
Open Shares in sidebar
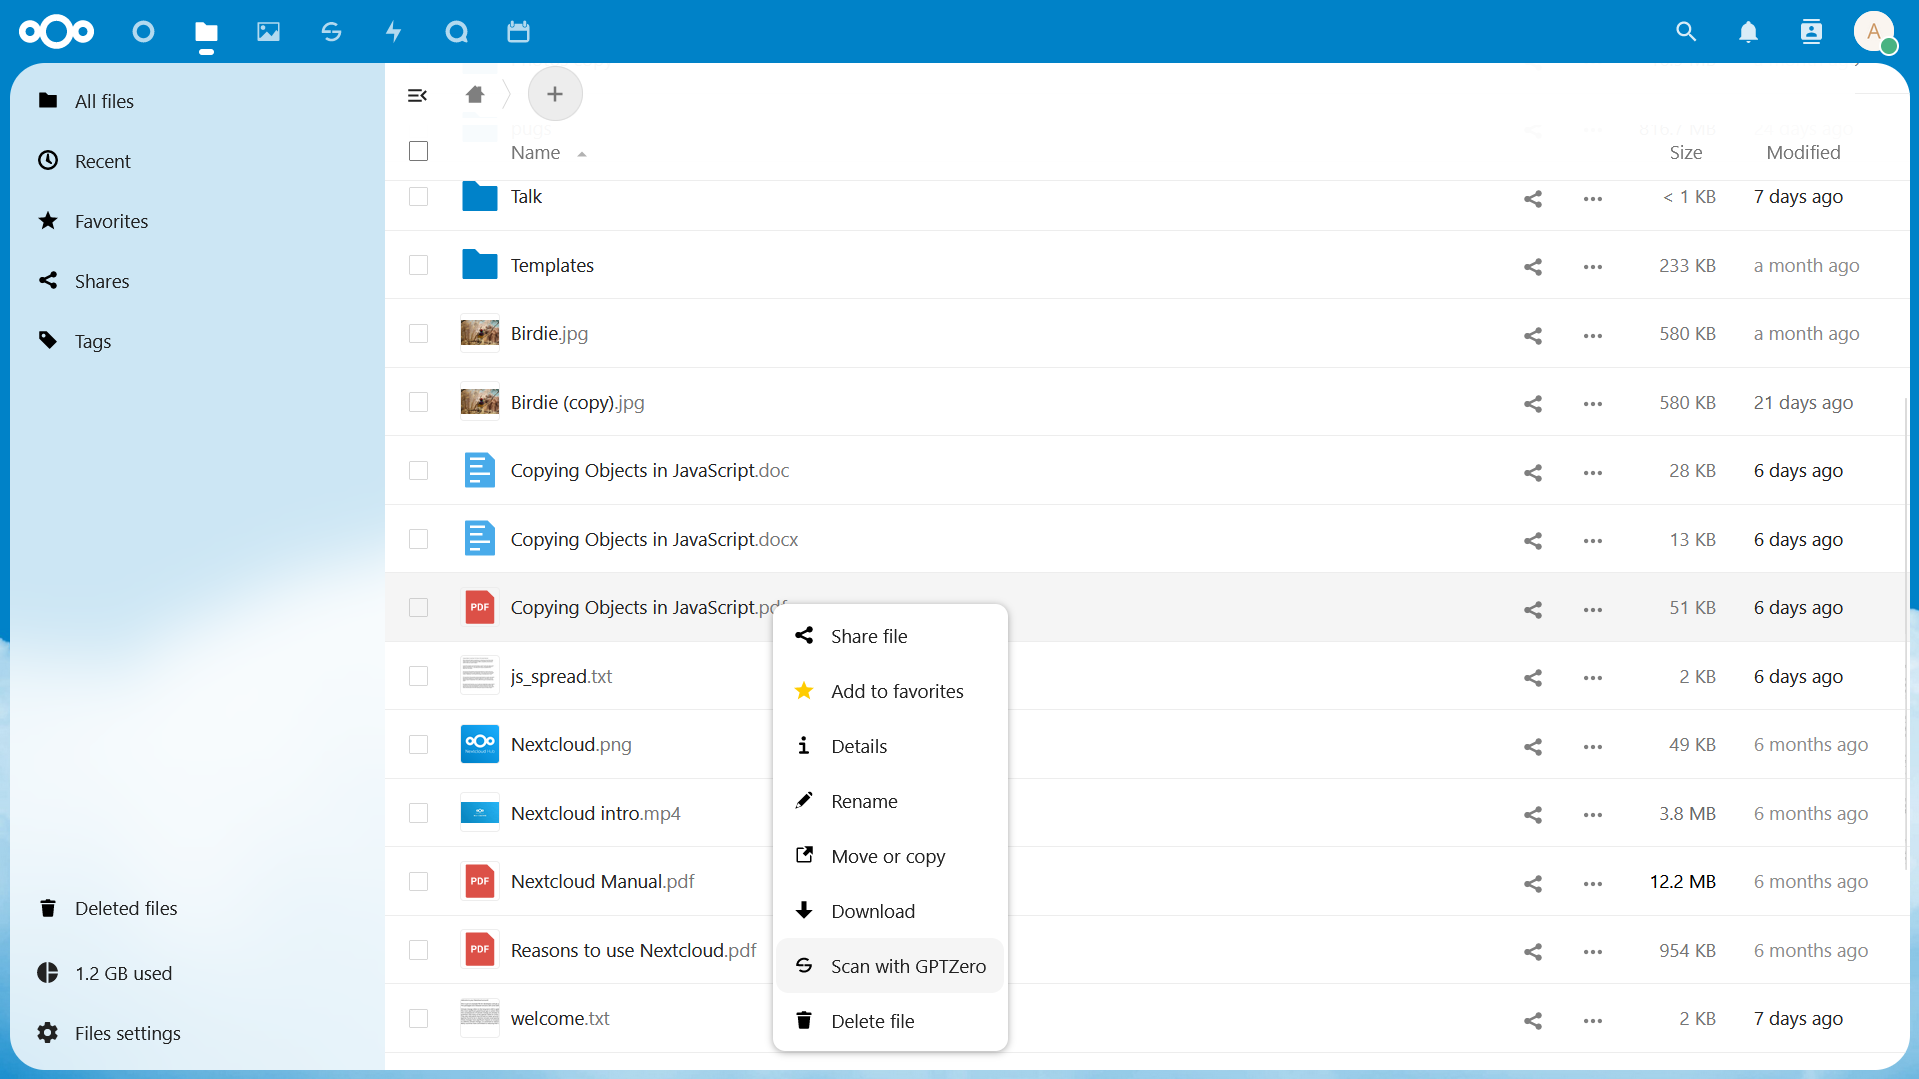(197, 281)
